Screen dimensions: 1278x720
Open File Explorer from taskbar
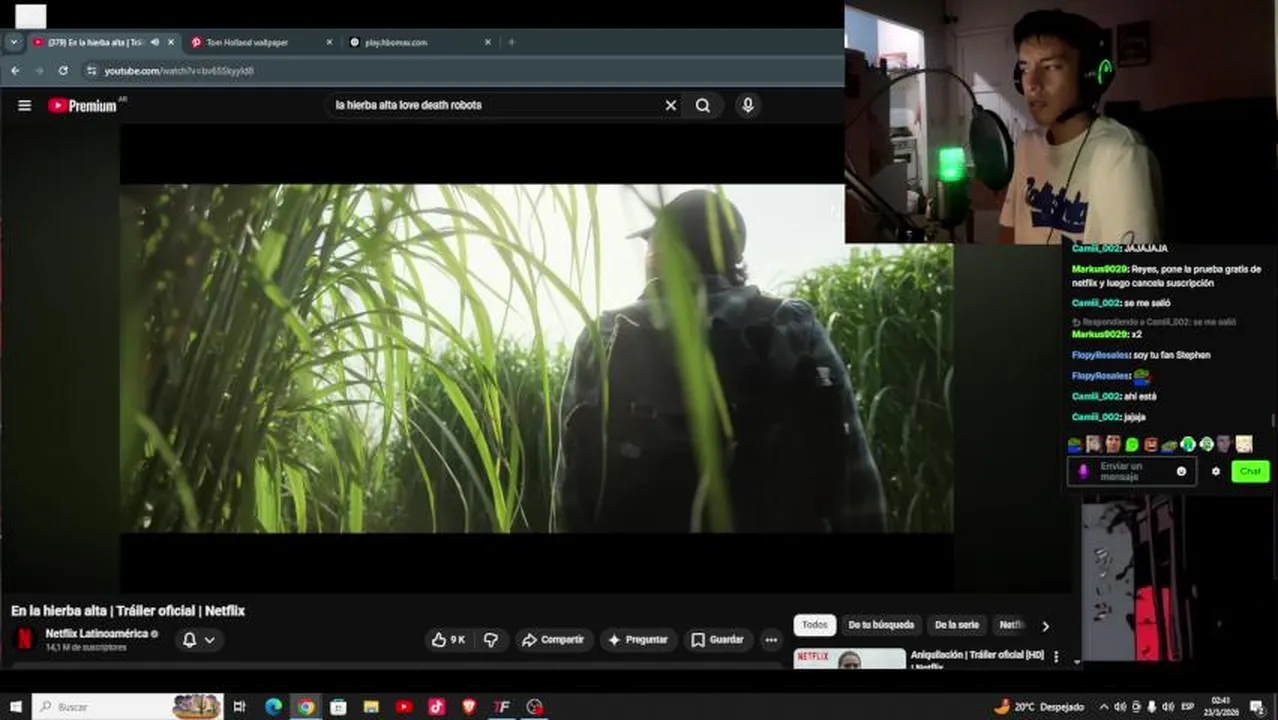[x=371, y=707]
